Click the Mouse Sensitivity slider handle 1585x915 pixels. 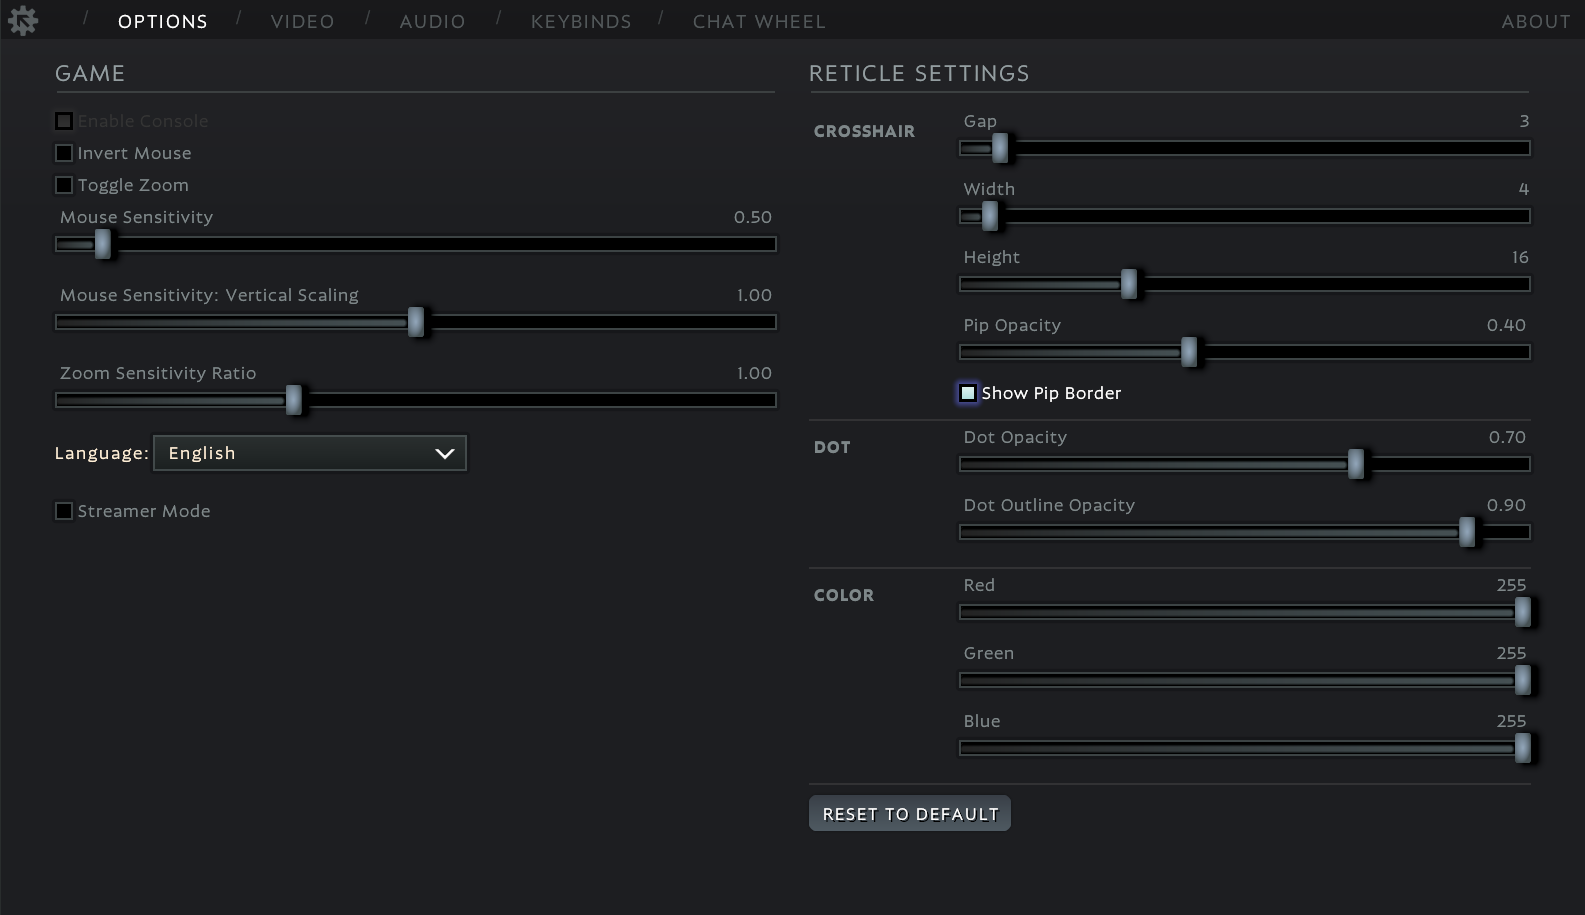(103, 244)
